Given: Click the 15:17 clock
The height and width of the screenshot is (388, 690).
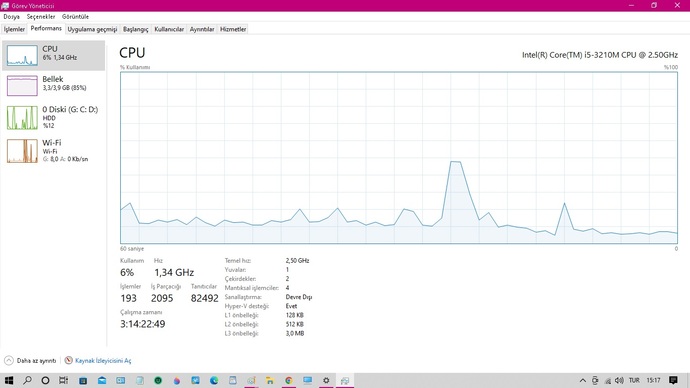Looking at the screenshot, I should pos(653,381).
